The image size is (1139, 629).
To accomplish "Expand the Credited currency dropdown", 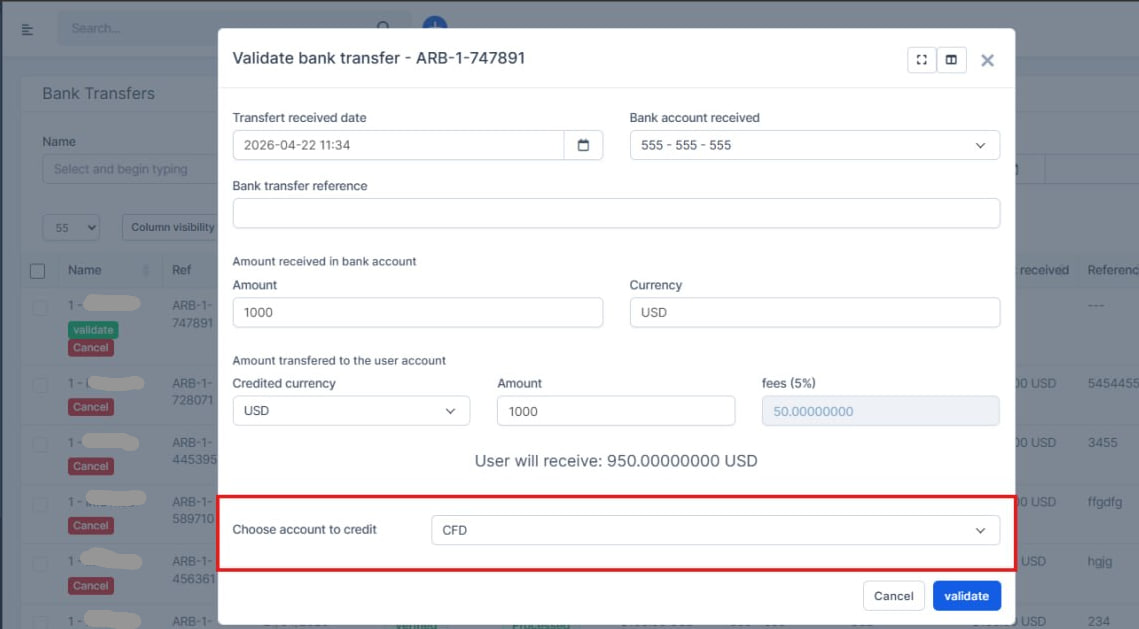I will [350, 411].
